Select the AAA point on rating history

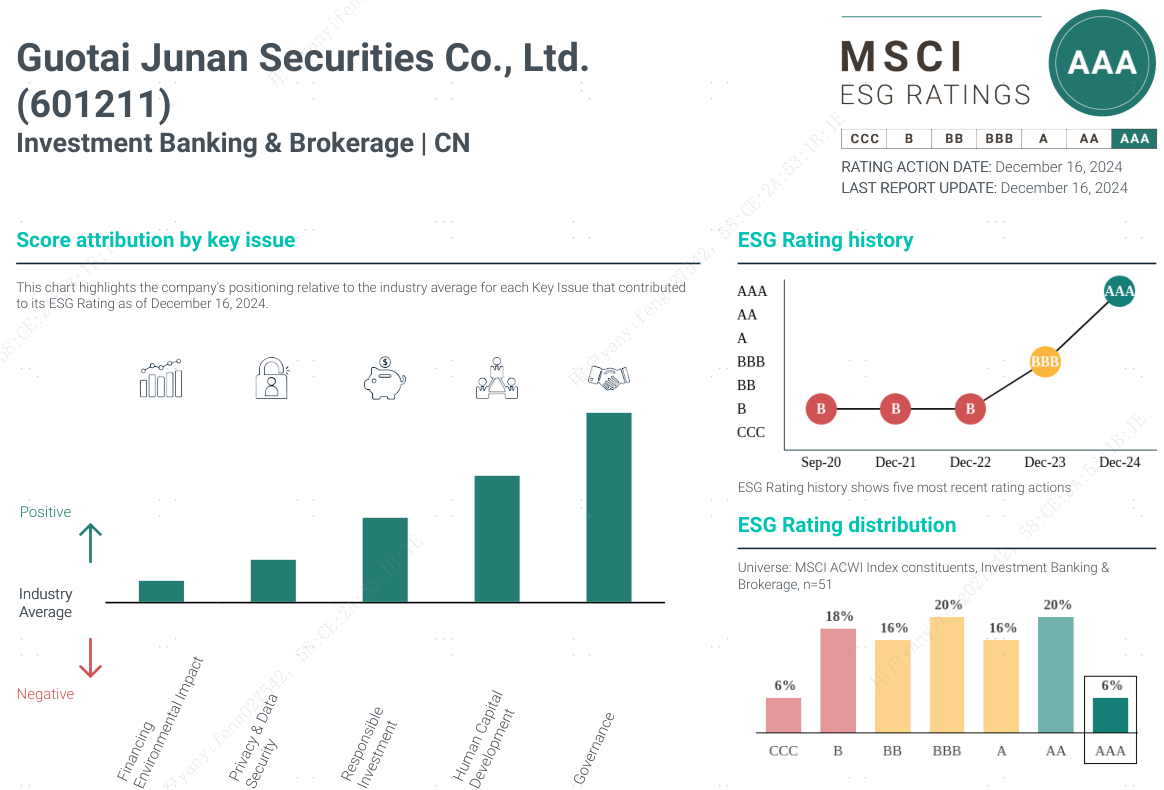coord(1119,292)
